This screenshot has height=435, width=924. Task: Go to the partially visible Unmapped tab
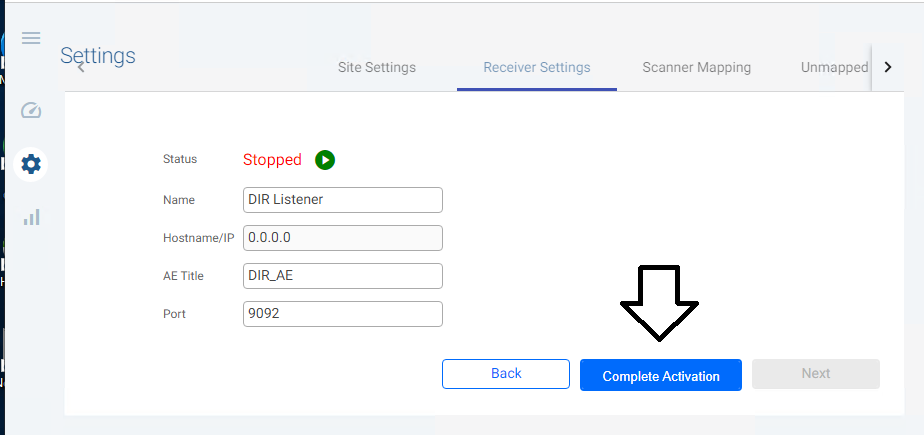coord(834,68)
